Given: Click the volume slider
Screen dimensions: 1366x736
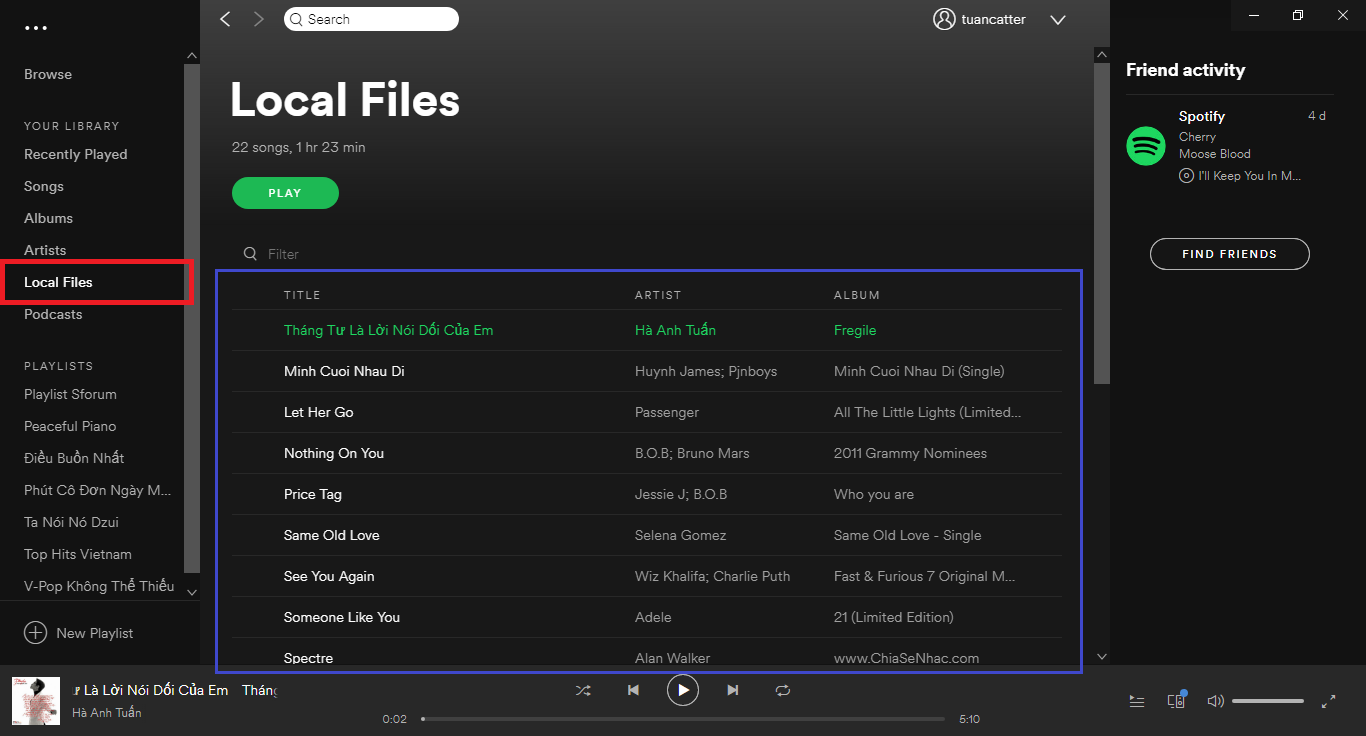Looking at the screenshot, I should (1268, 701).
